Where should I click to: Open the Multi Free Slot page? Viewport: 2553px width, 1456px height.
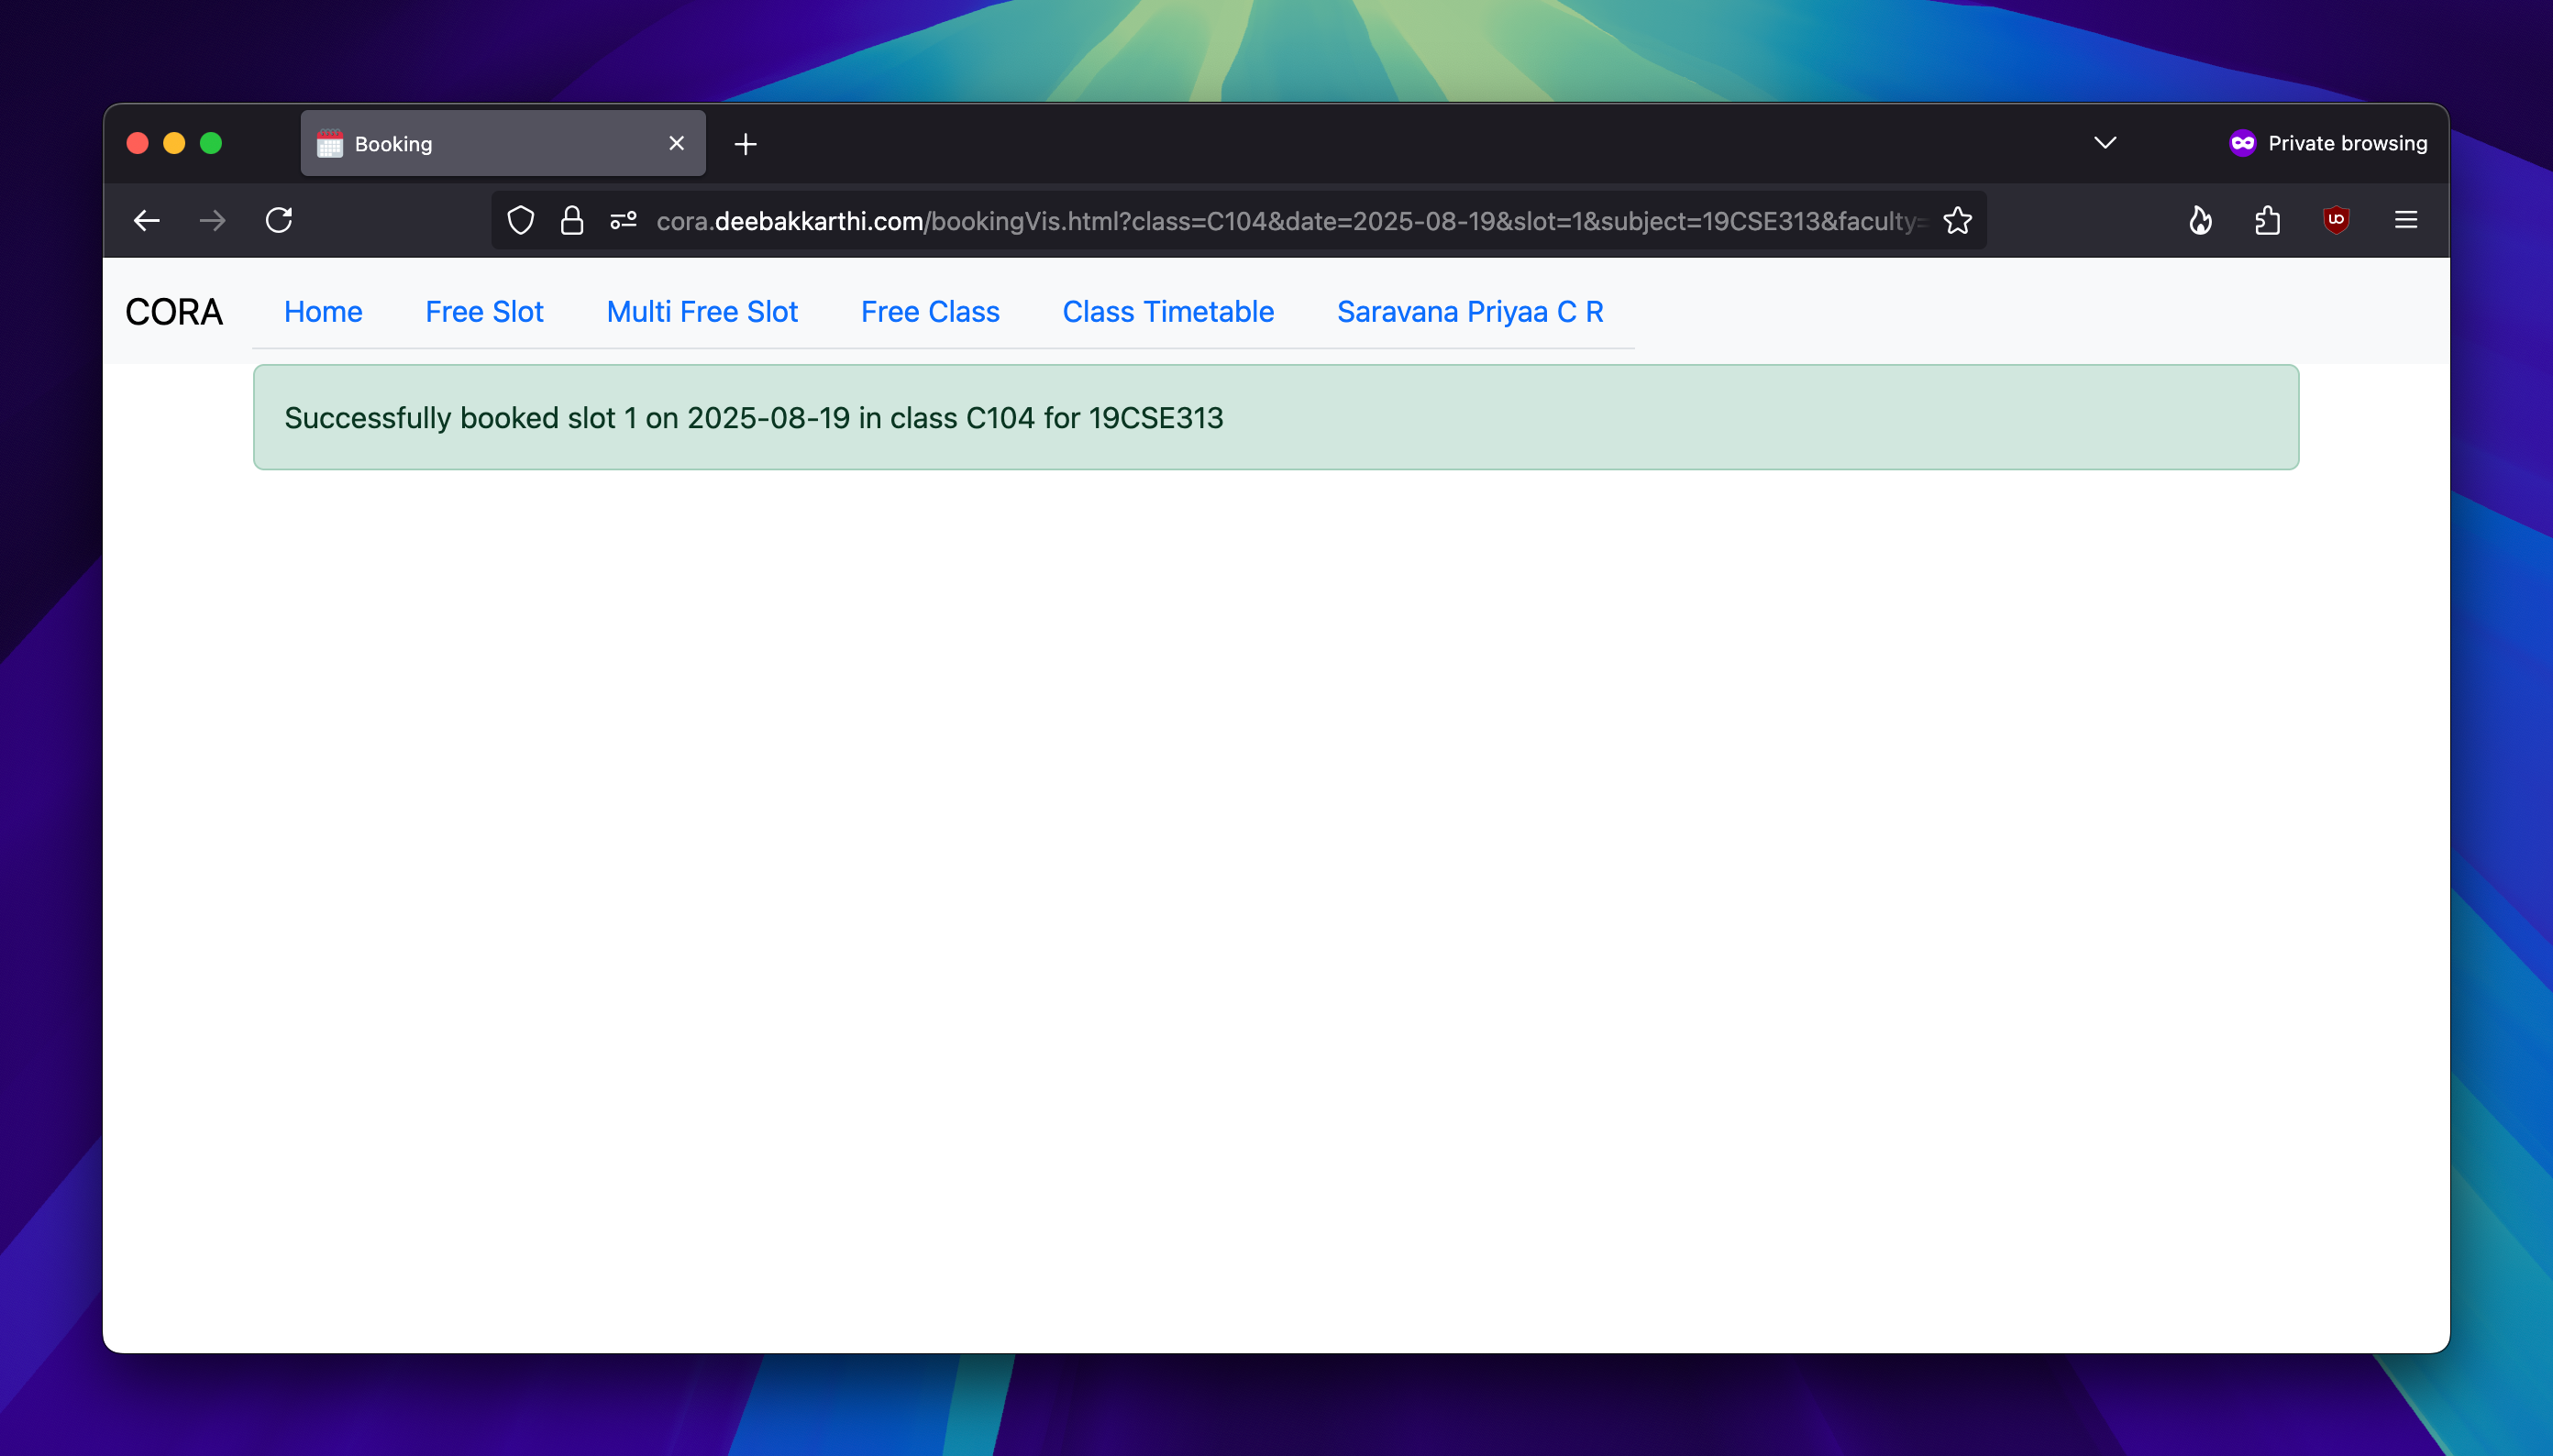click(702, 312)
